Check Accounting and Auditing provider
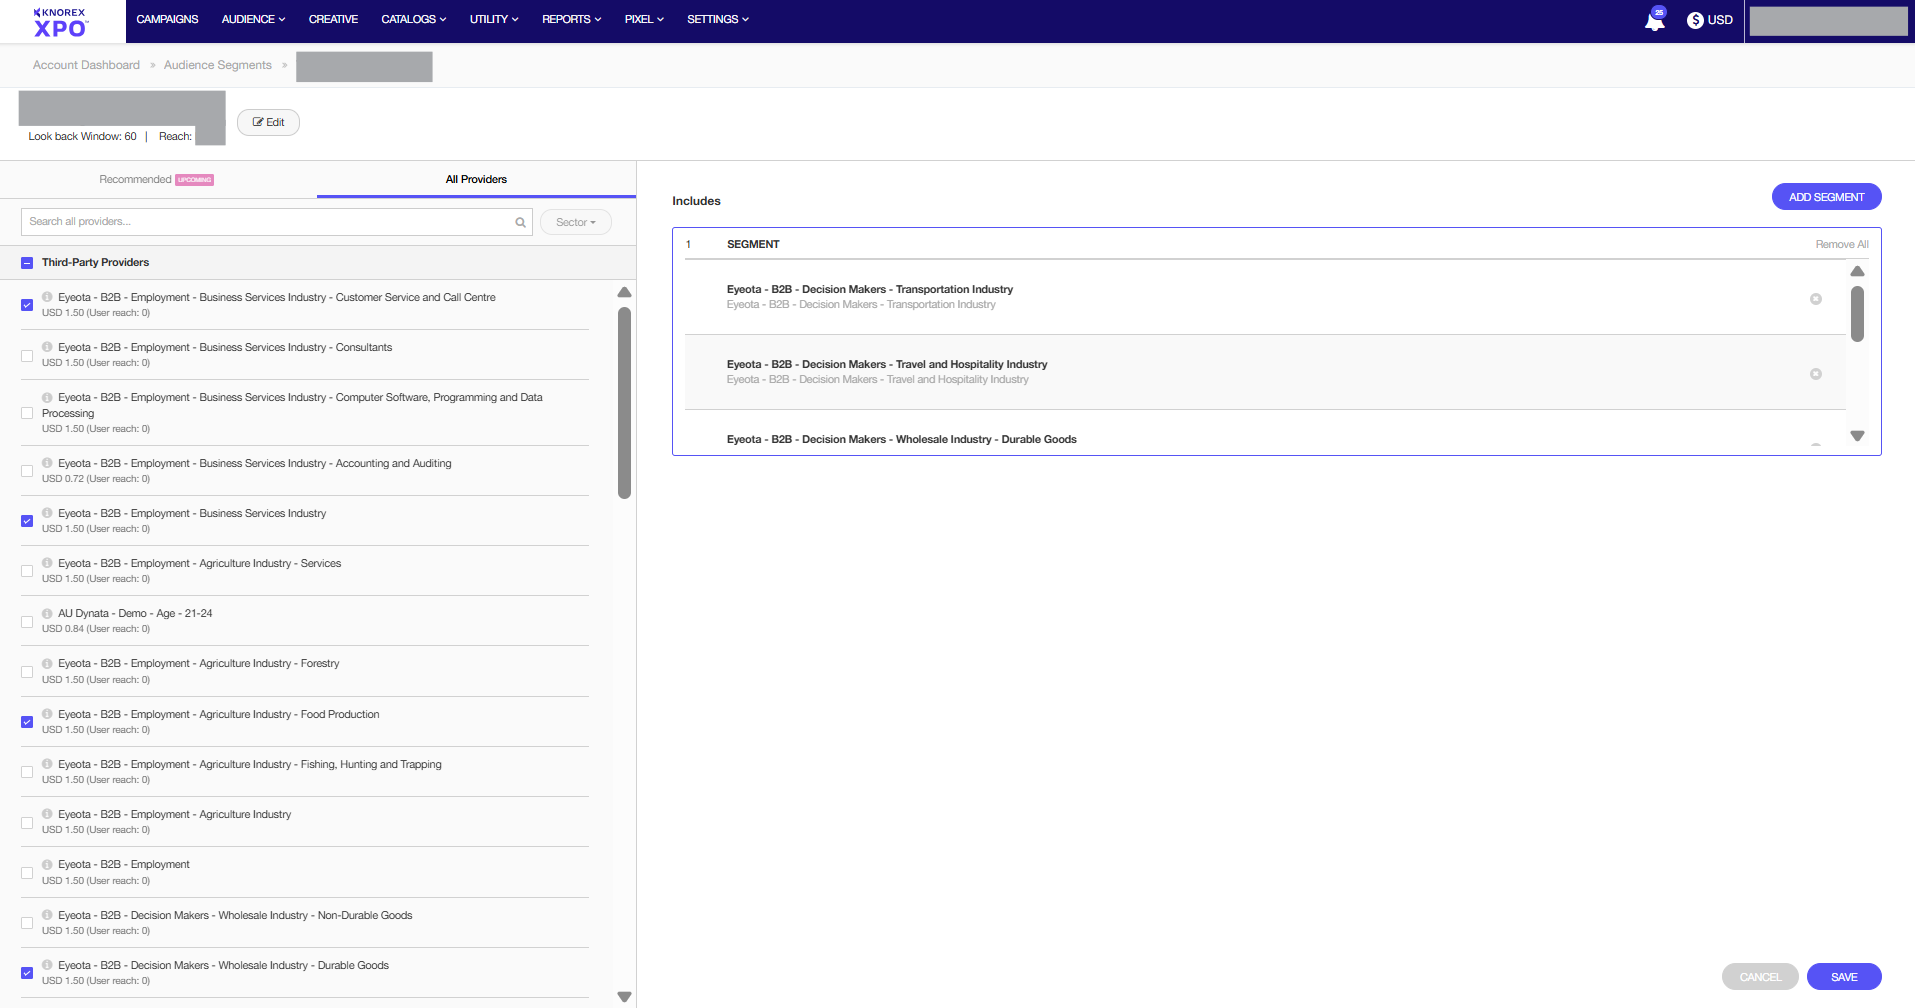Viewport: 1915px width, 1008px height. point(27,471)
